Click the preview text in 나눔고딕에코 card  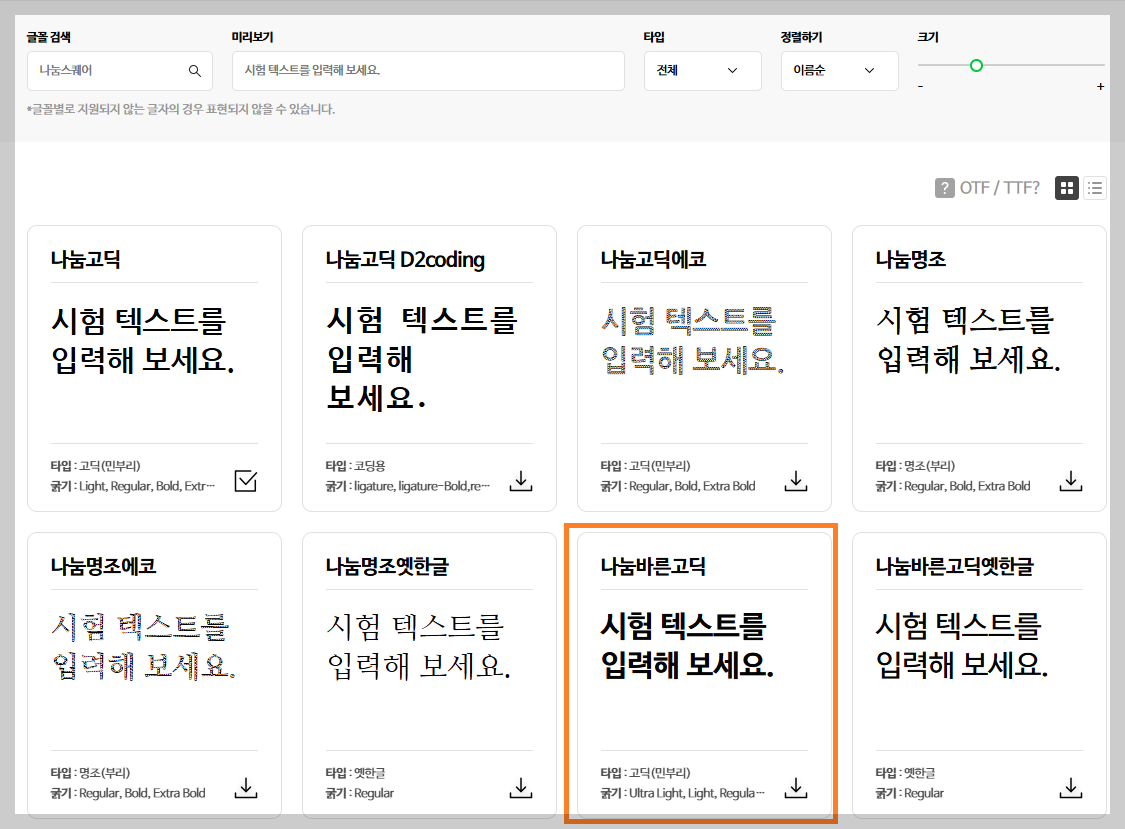[x=692, y=340]
